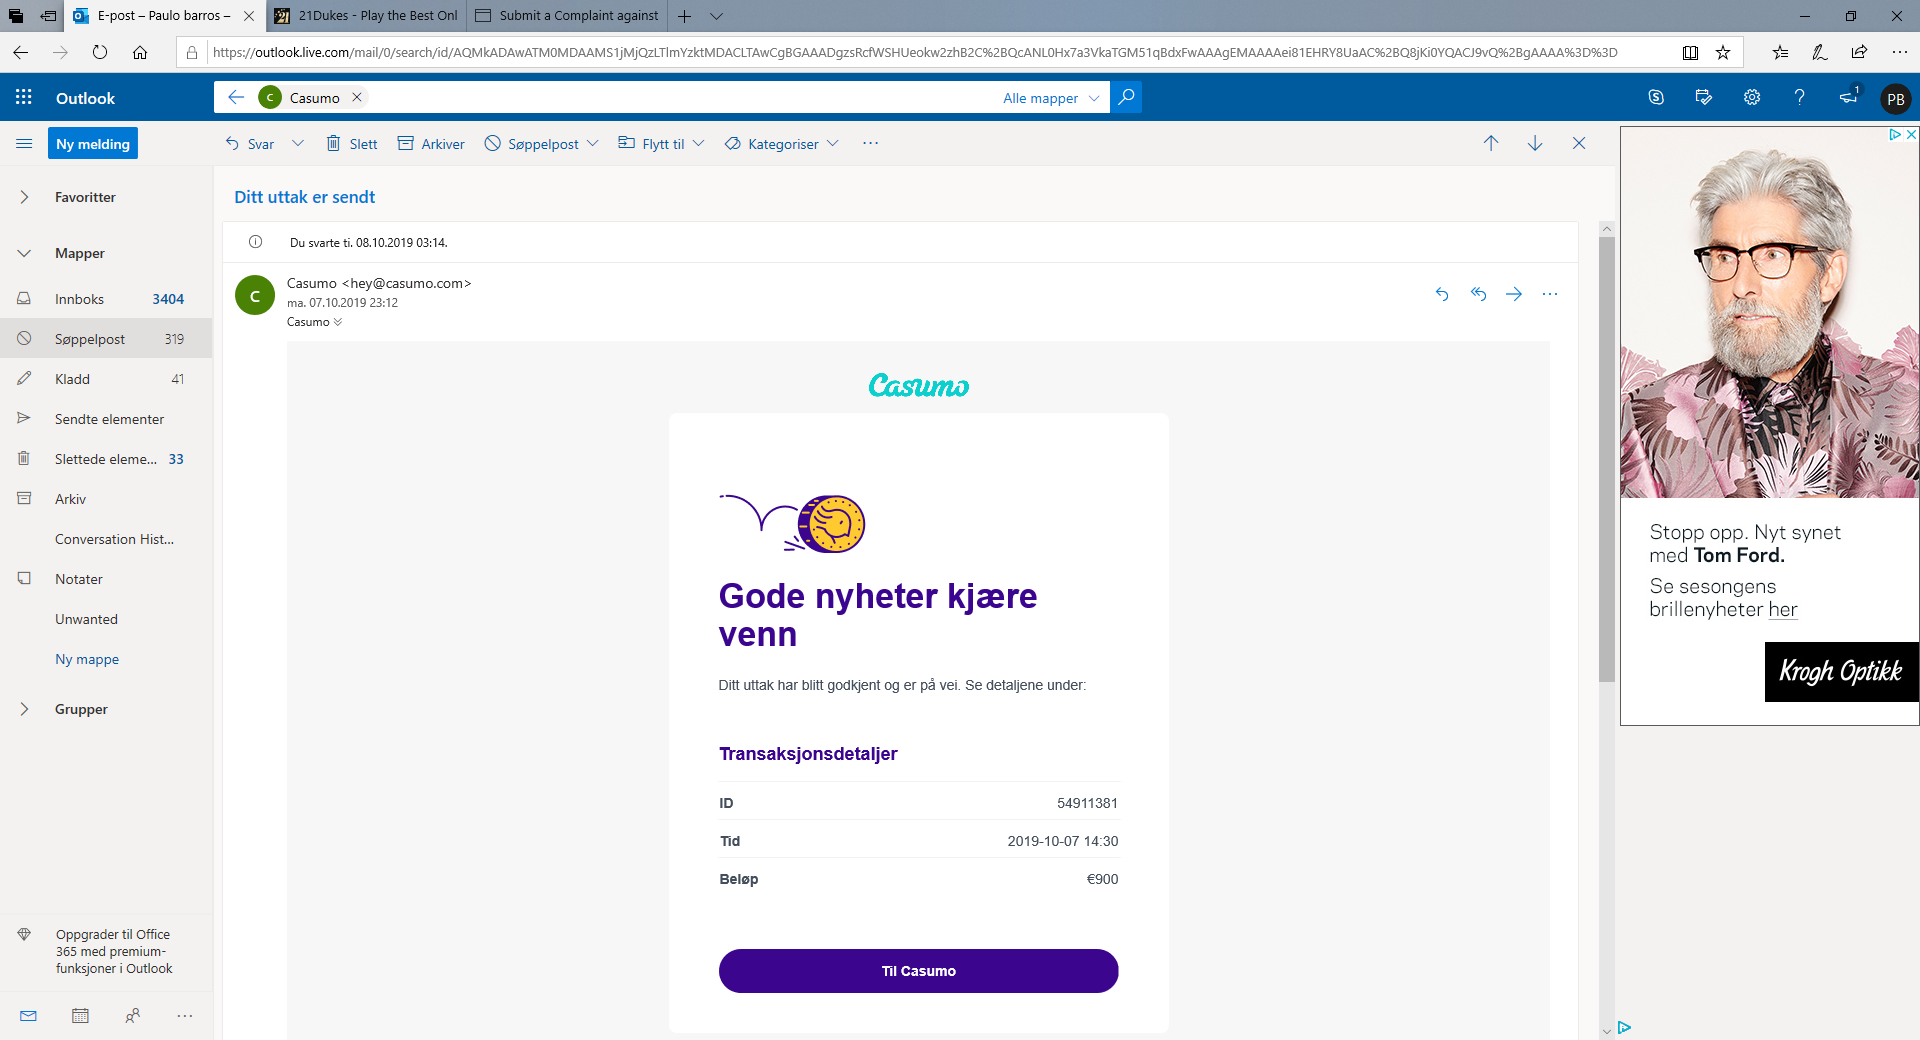Click the Svar reply button

(x=250, y=143)
